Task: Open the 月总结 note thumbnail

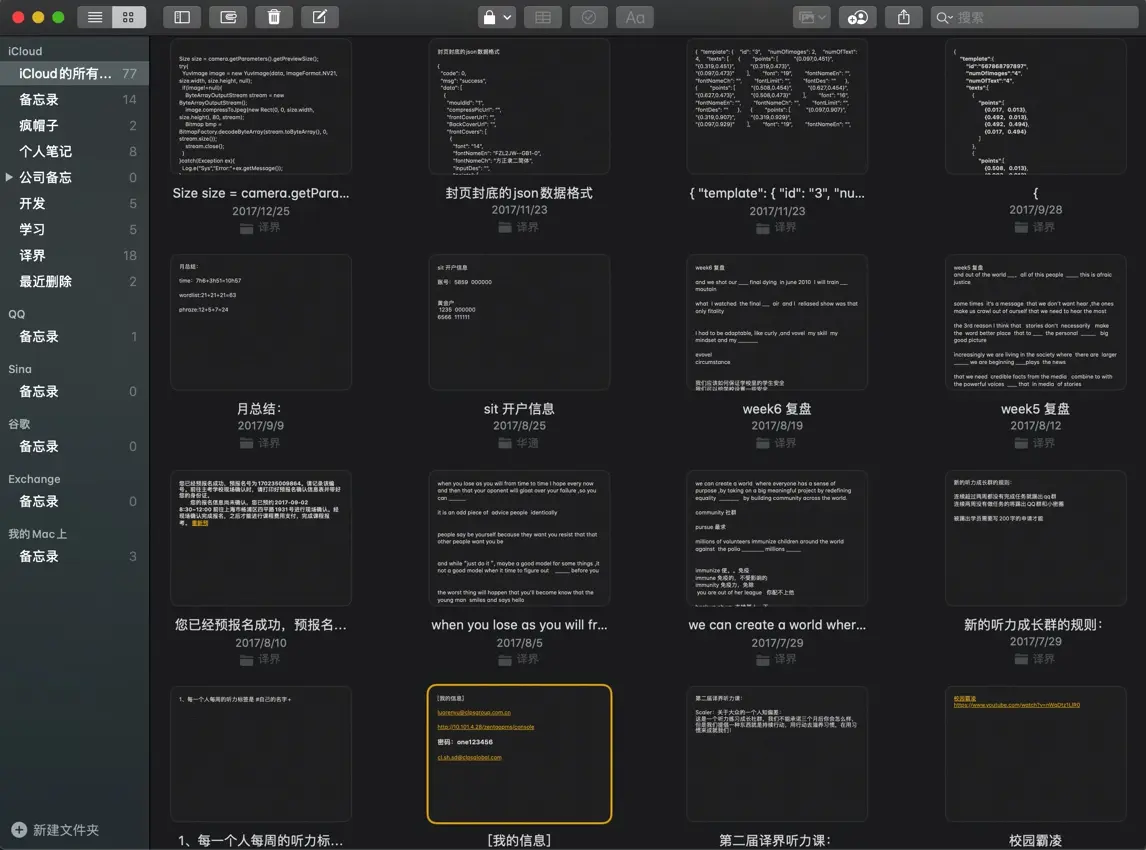Action: point(261,322)
